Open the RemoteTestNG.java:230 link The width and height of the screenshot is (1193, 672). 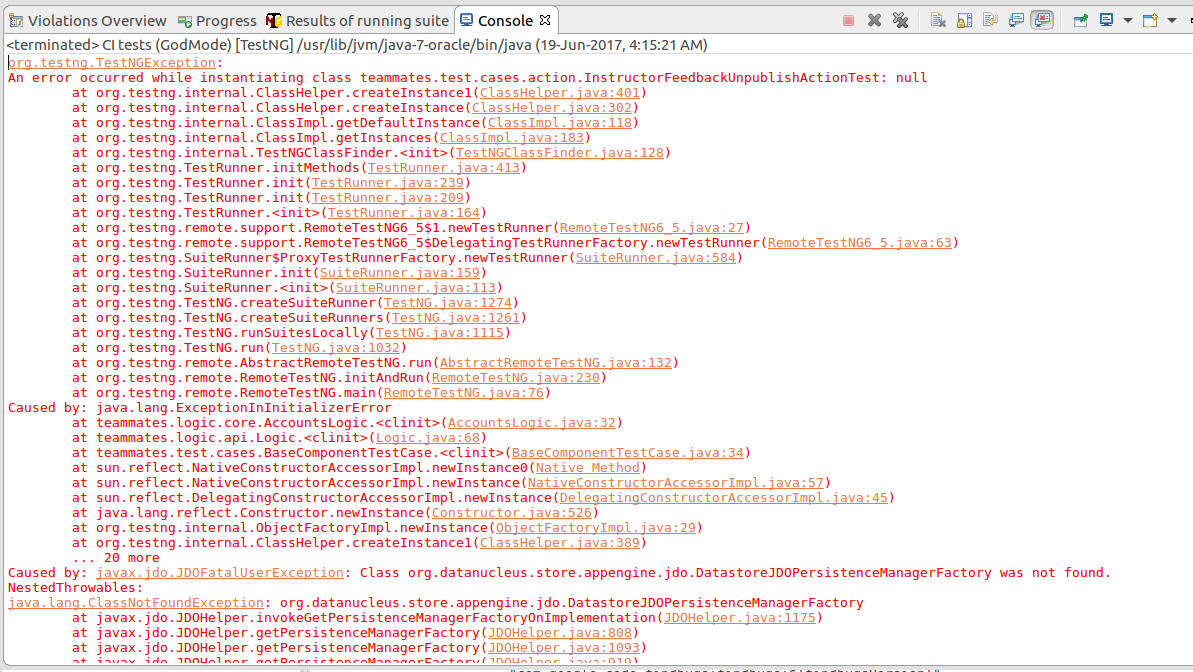516,377
